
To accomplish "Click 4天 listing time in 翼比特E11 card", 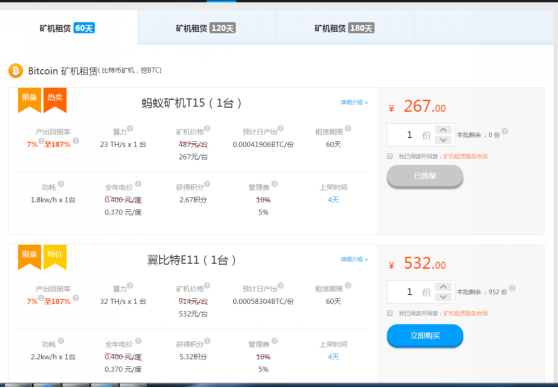I will click(333, 357).
